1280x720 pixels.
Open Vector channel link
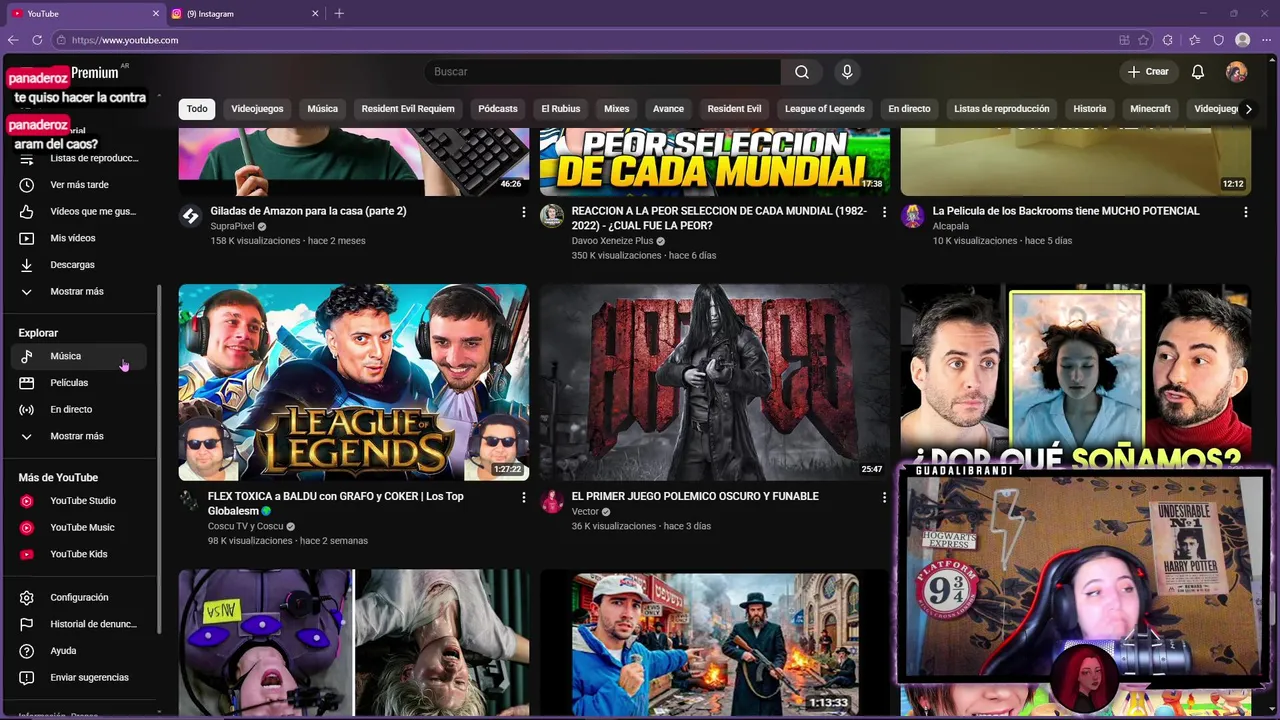coord(585,512)
